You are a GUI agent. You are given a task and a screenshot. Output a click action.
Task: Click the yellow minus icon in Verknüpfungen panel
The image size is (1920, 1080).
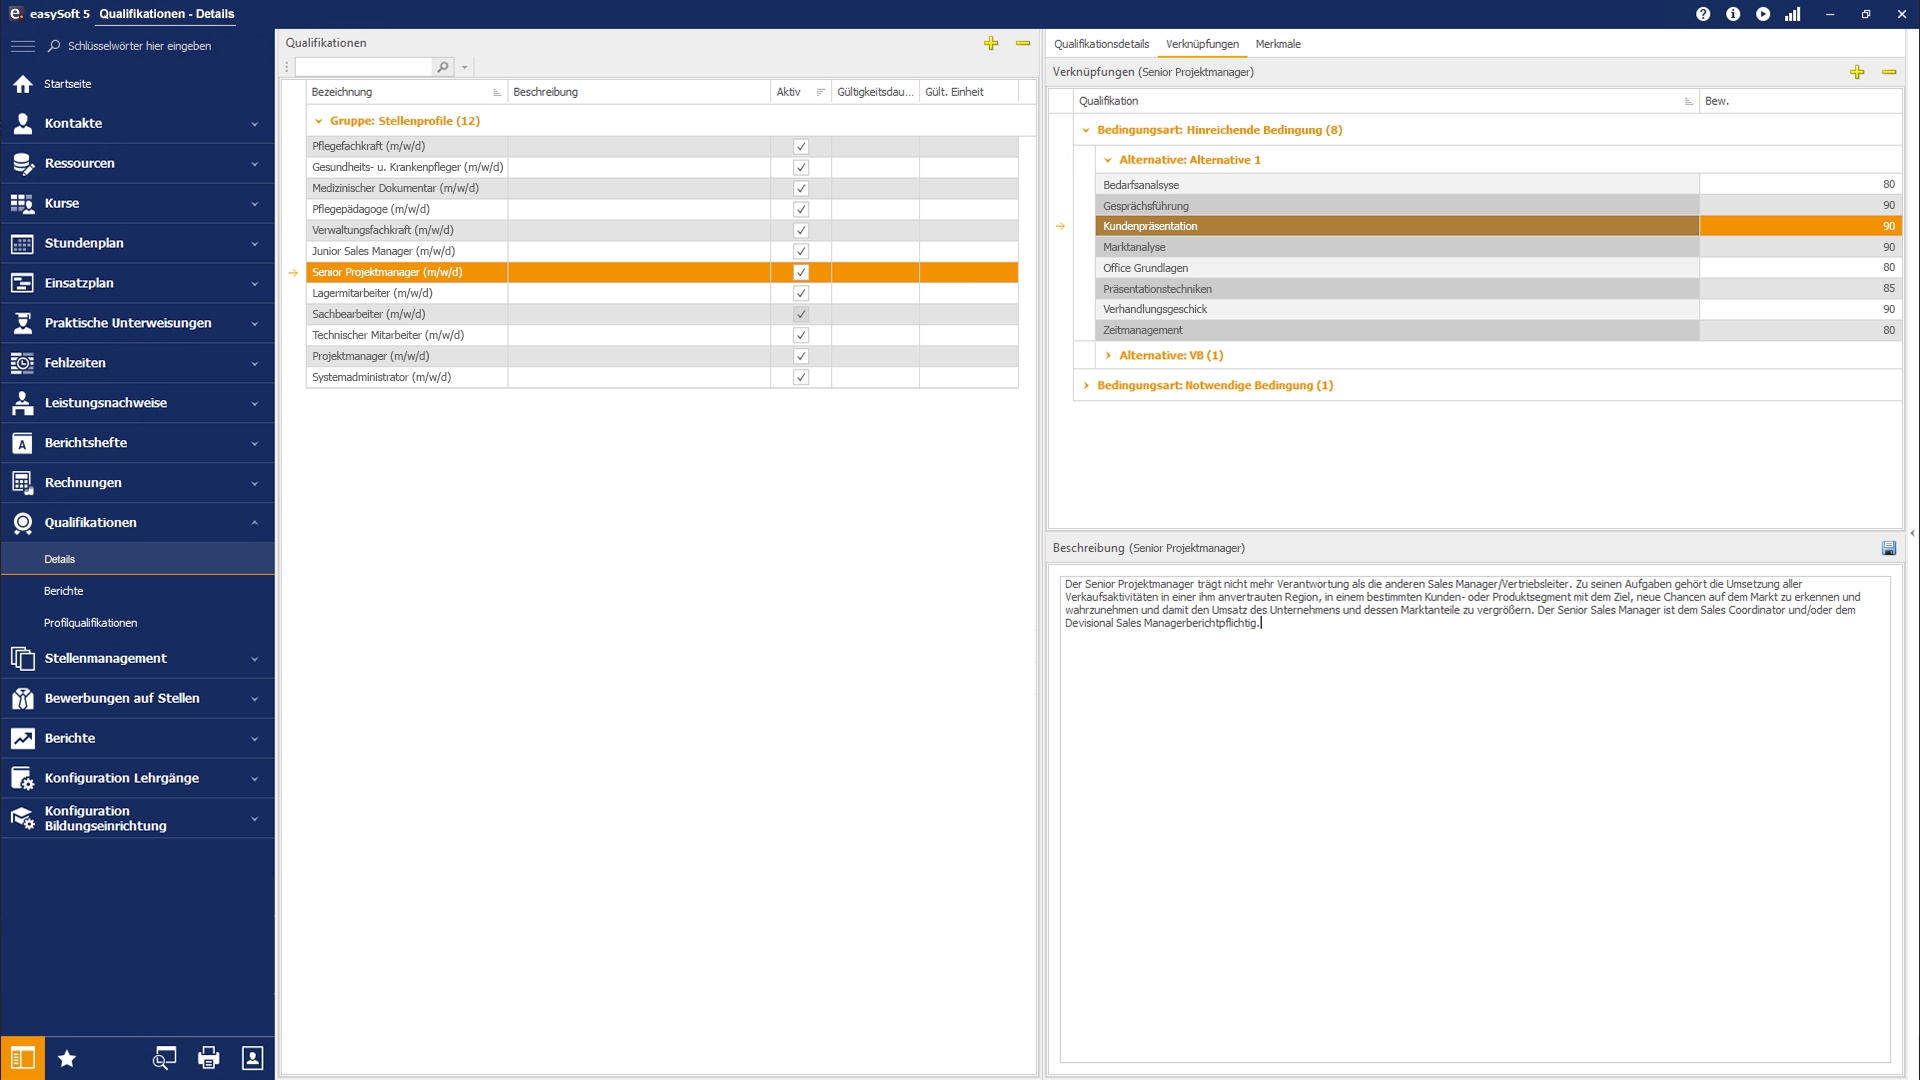click(1889, 72)
